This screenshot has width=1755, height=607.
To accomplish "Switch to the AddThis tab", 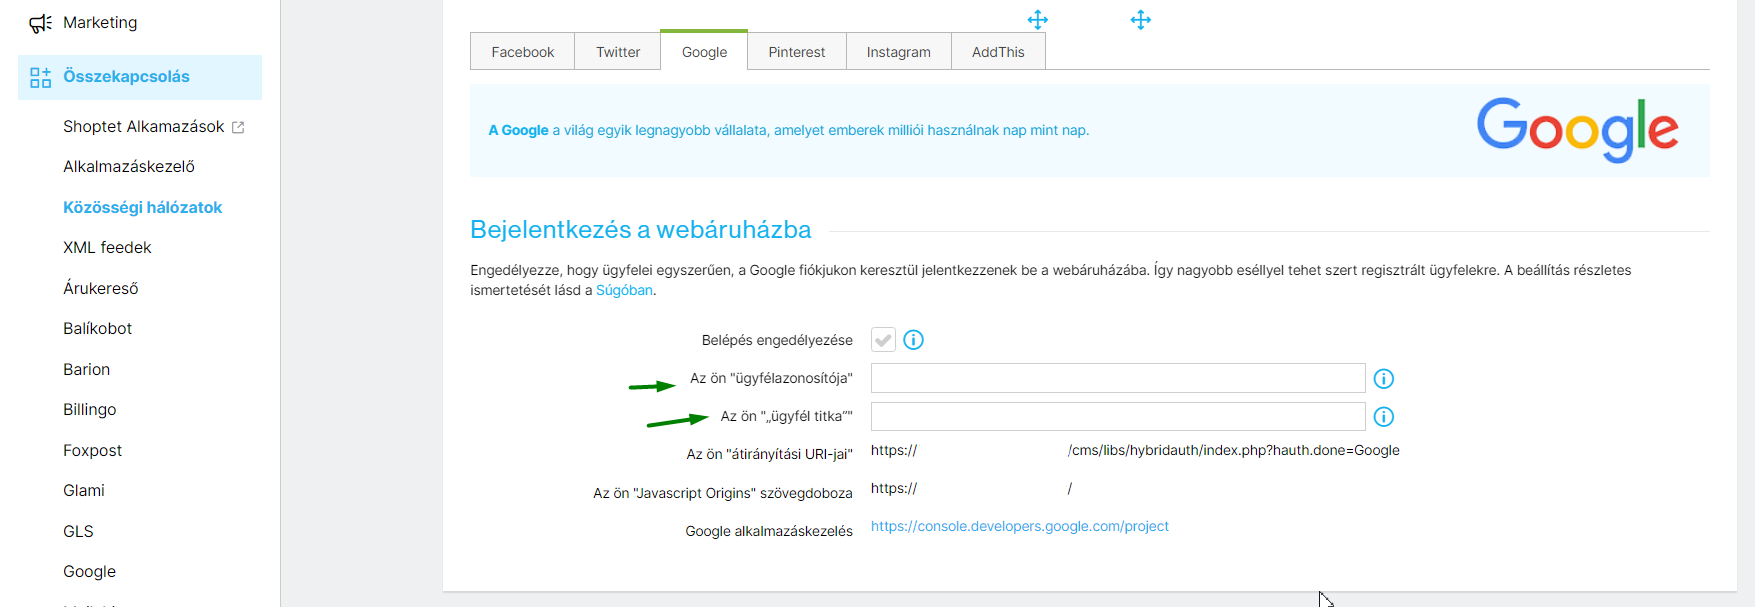I will (998, 52).
